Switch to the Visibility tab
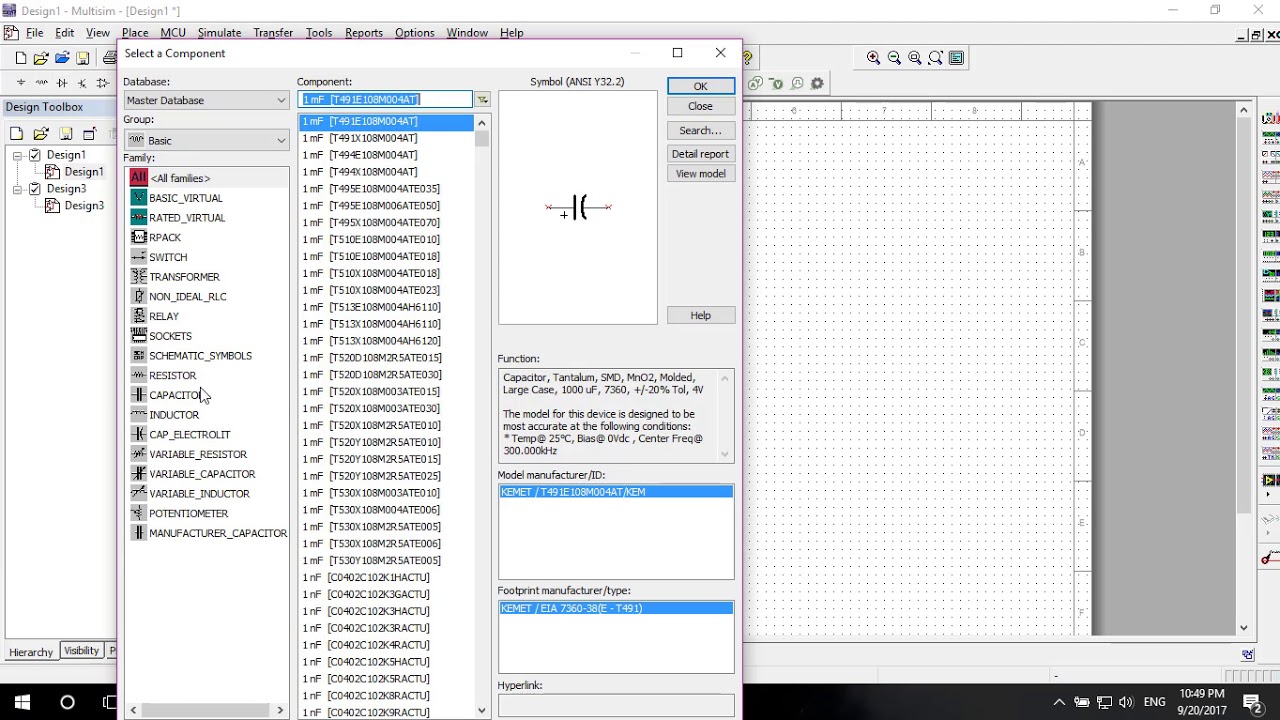The height and width of the screenshot is (720, 1280). (x=81, y=650)
